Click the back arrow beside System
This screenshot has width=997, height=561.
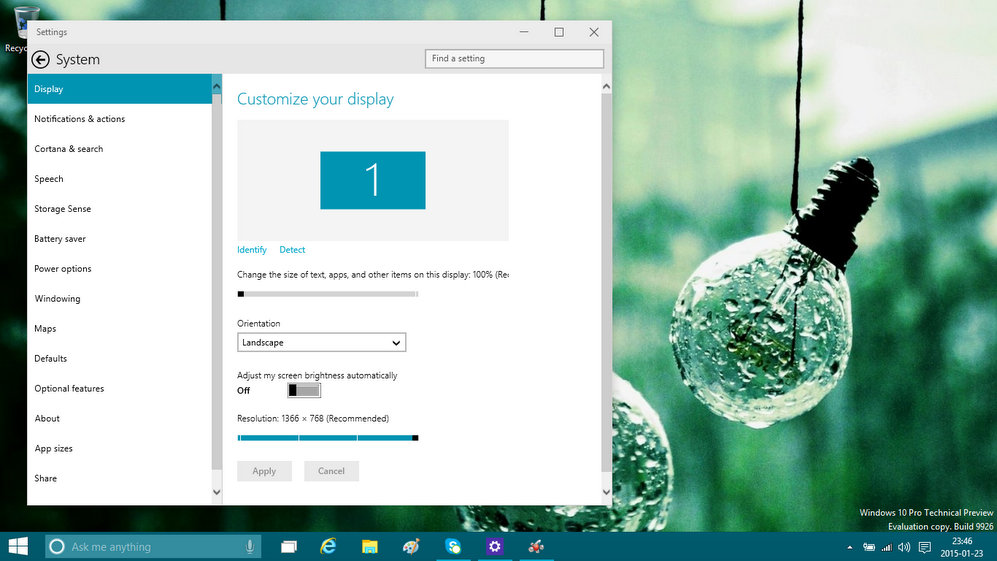tap(41, 60)
